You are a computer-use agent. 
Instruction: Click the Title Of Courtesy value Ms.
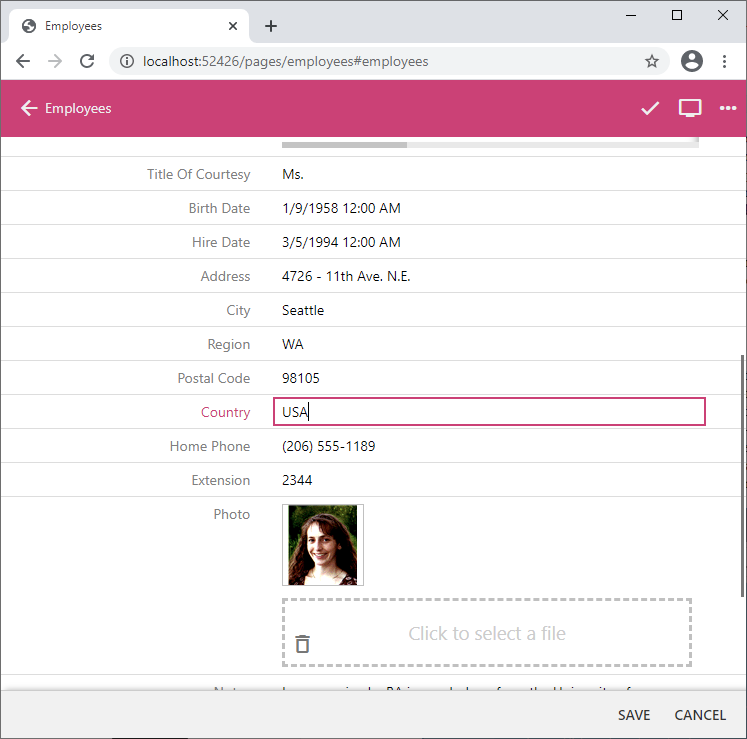(293, 174)
